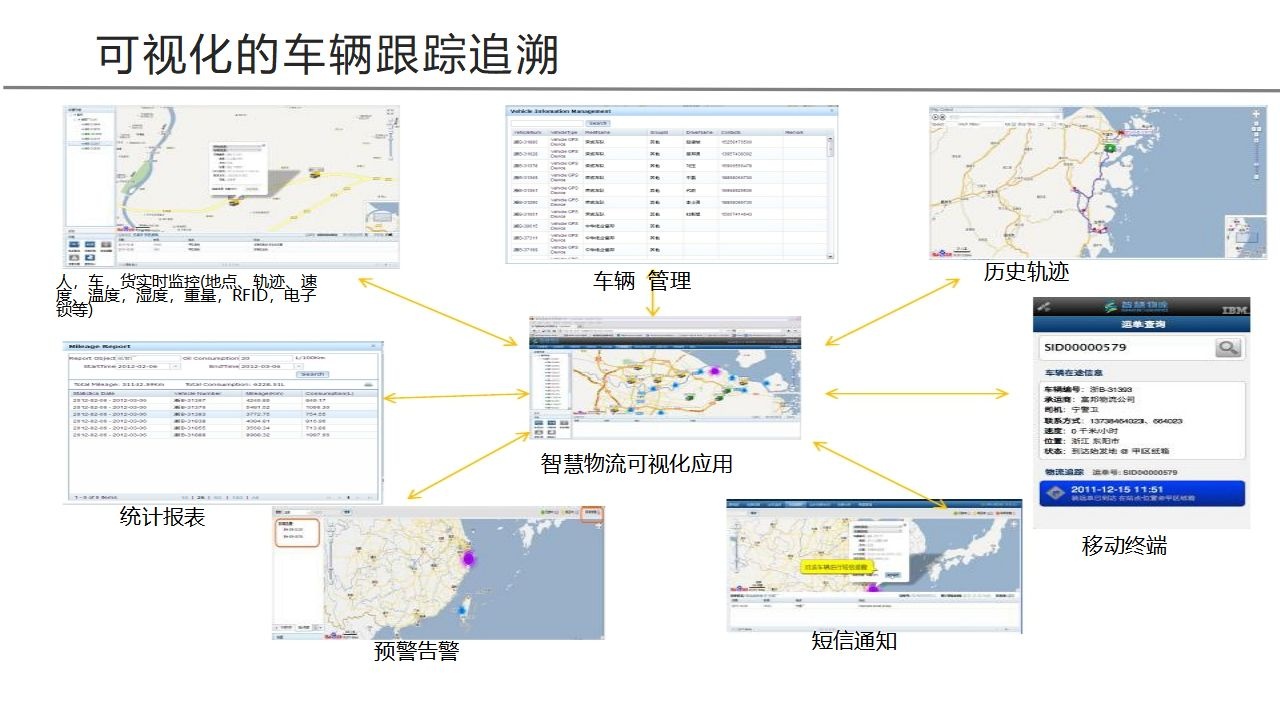Image resolution: width=1280 pixels, height=720 pixels.
Task: Tap the magnifier search icon beside SID00000579
Action: (1228, 347)
